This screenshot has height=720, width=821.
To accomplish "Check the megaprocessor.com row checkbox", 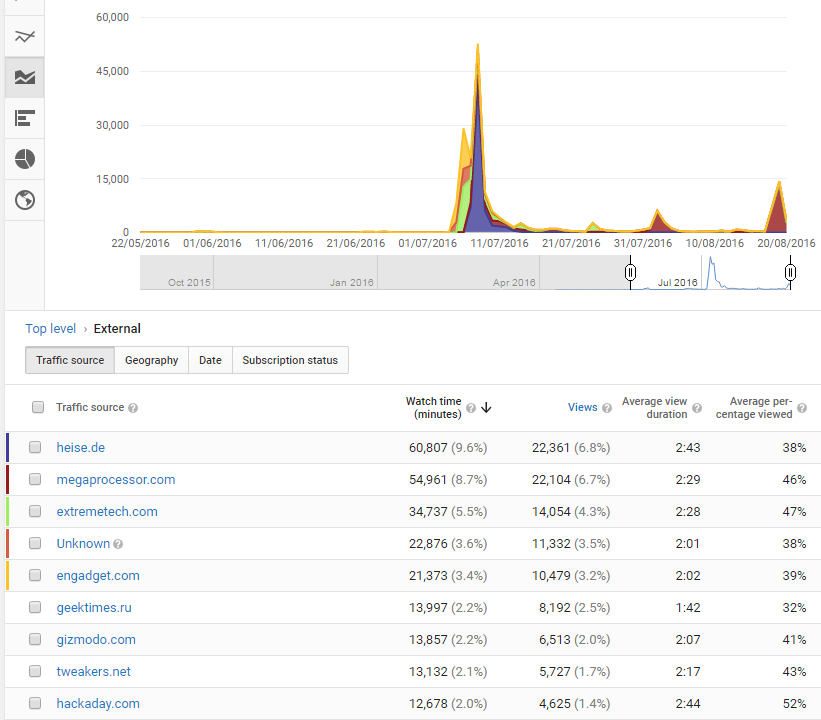I will tap(35, 479).
